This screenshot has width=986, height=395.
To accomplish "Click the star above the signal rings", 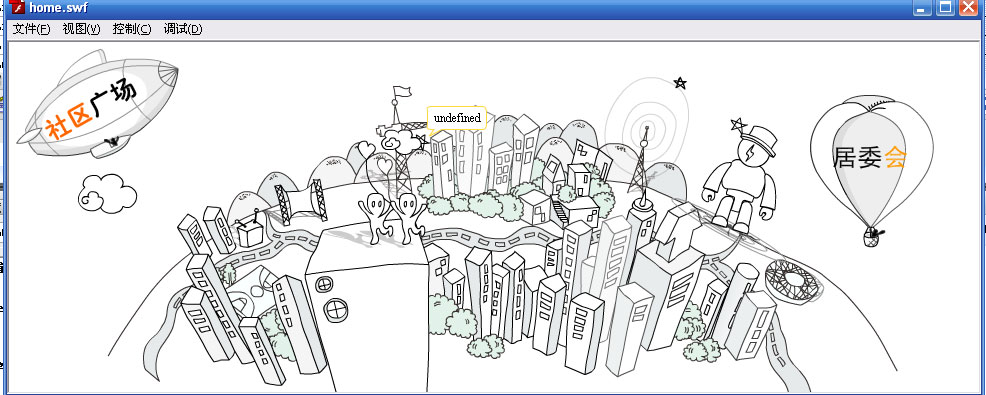I will coord(680,83).
